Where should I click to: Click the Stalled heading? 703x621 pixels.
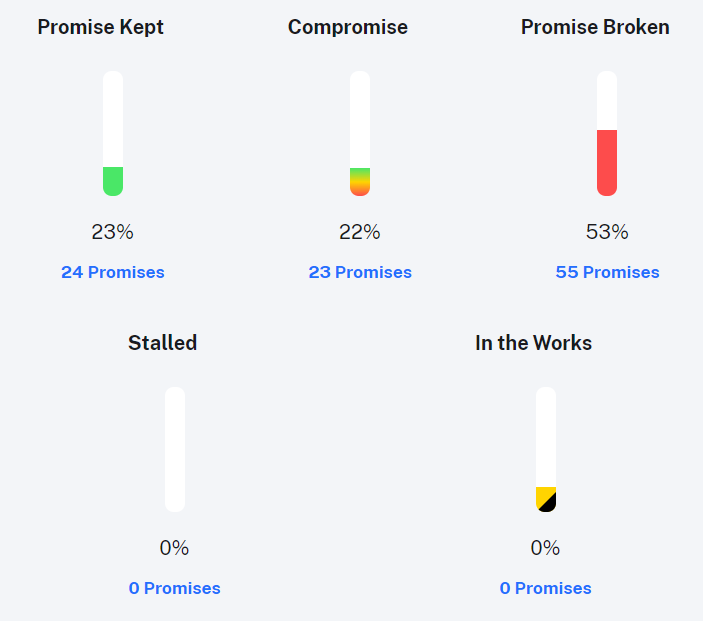click(x=163, y=342)
